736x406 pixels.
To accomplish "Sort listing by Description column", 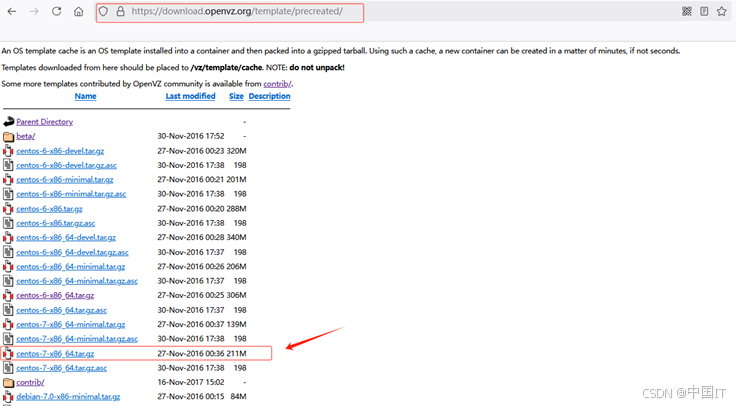I will pyautogui.click(x=269, y=96).
